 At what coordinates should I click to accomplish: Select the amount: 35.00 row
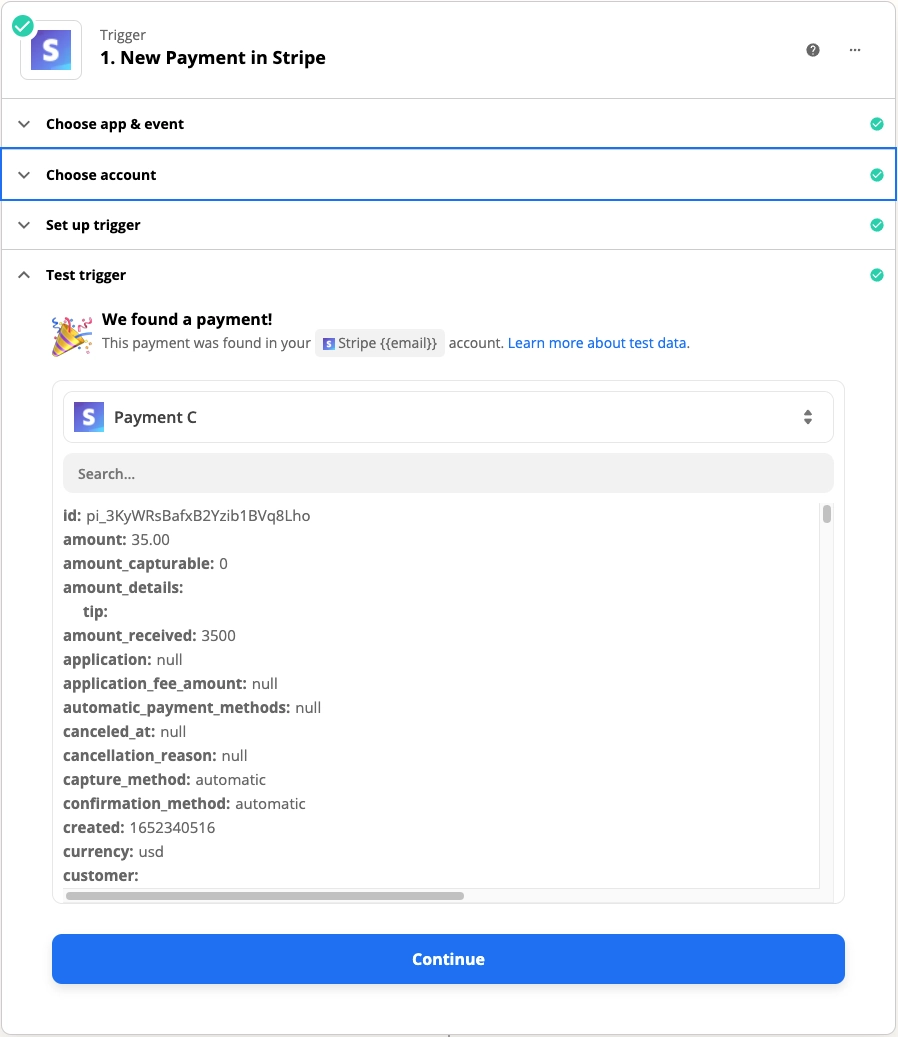(116, 540)
